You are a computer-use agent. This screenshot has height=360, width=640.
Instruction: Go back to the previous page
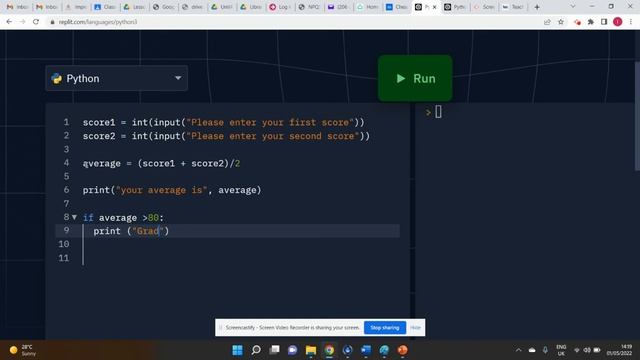pos(9,22)
